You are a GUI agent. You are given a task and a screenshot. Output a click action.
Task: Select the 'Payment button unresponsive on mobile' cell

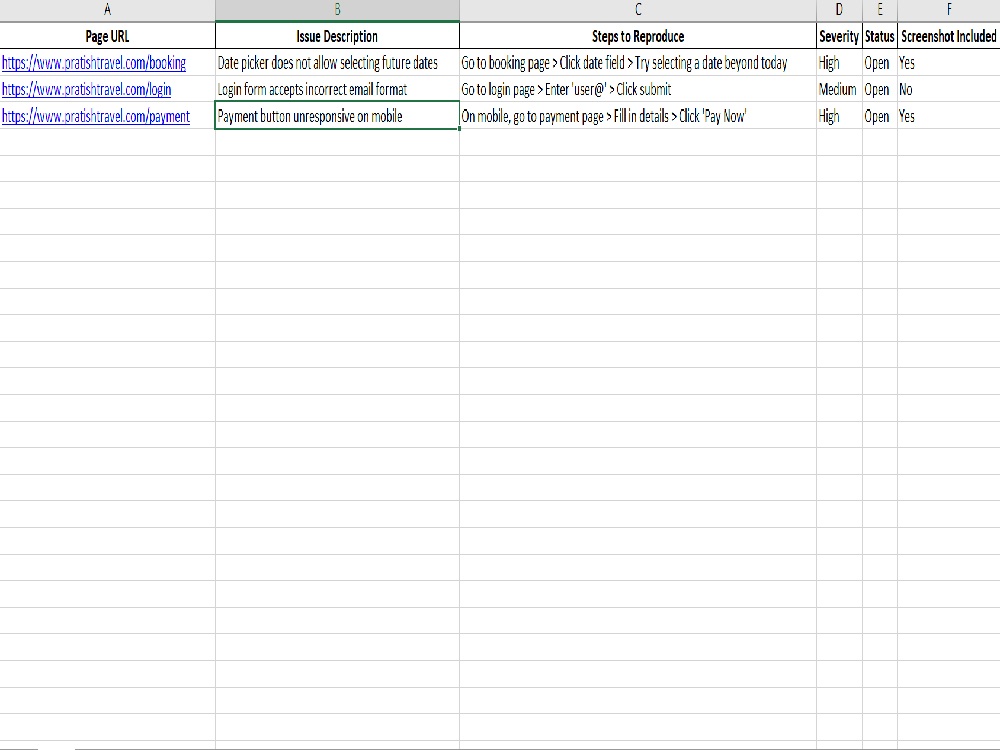point(337,115)
